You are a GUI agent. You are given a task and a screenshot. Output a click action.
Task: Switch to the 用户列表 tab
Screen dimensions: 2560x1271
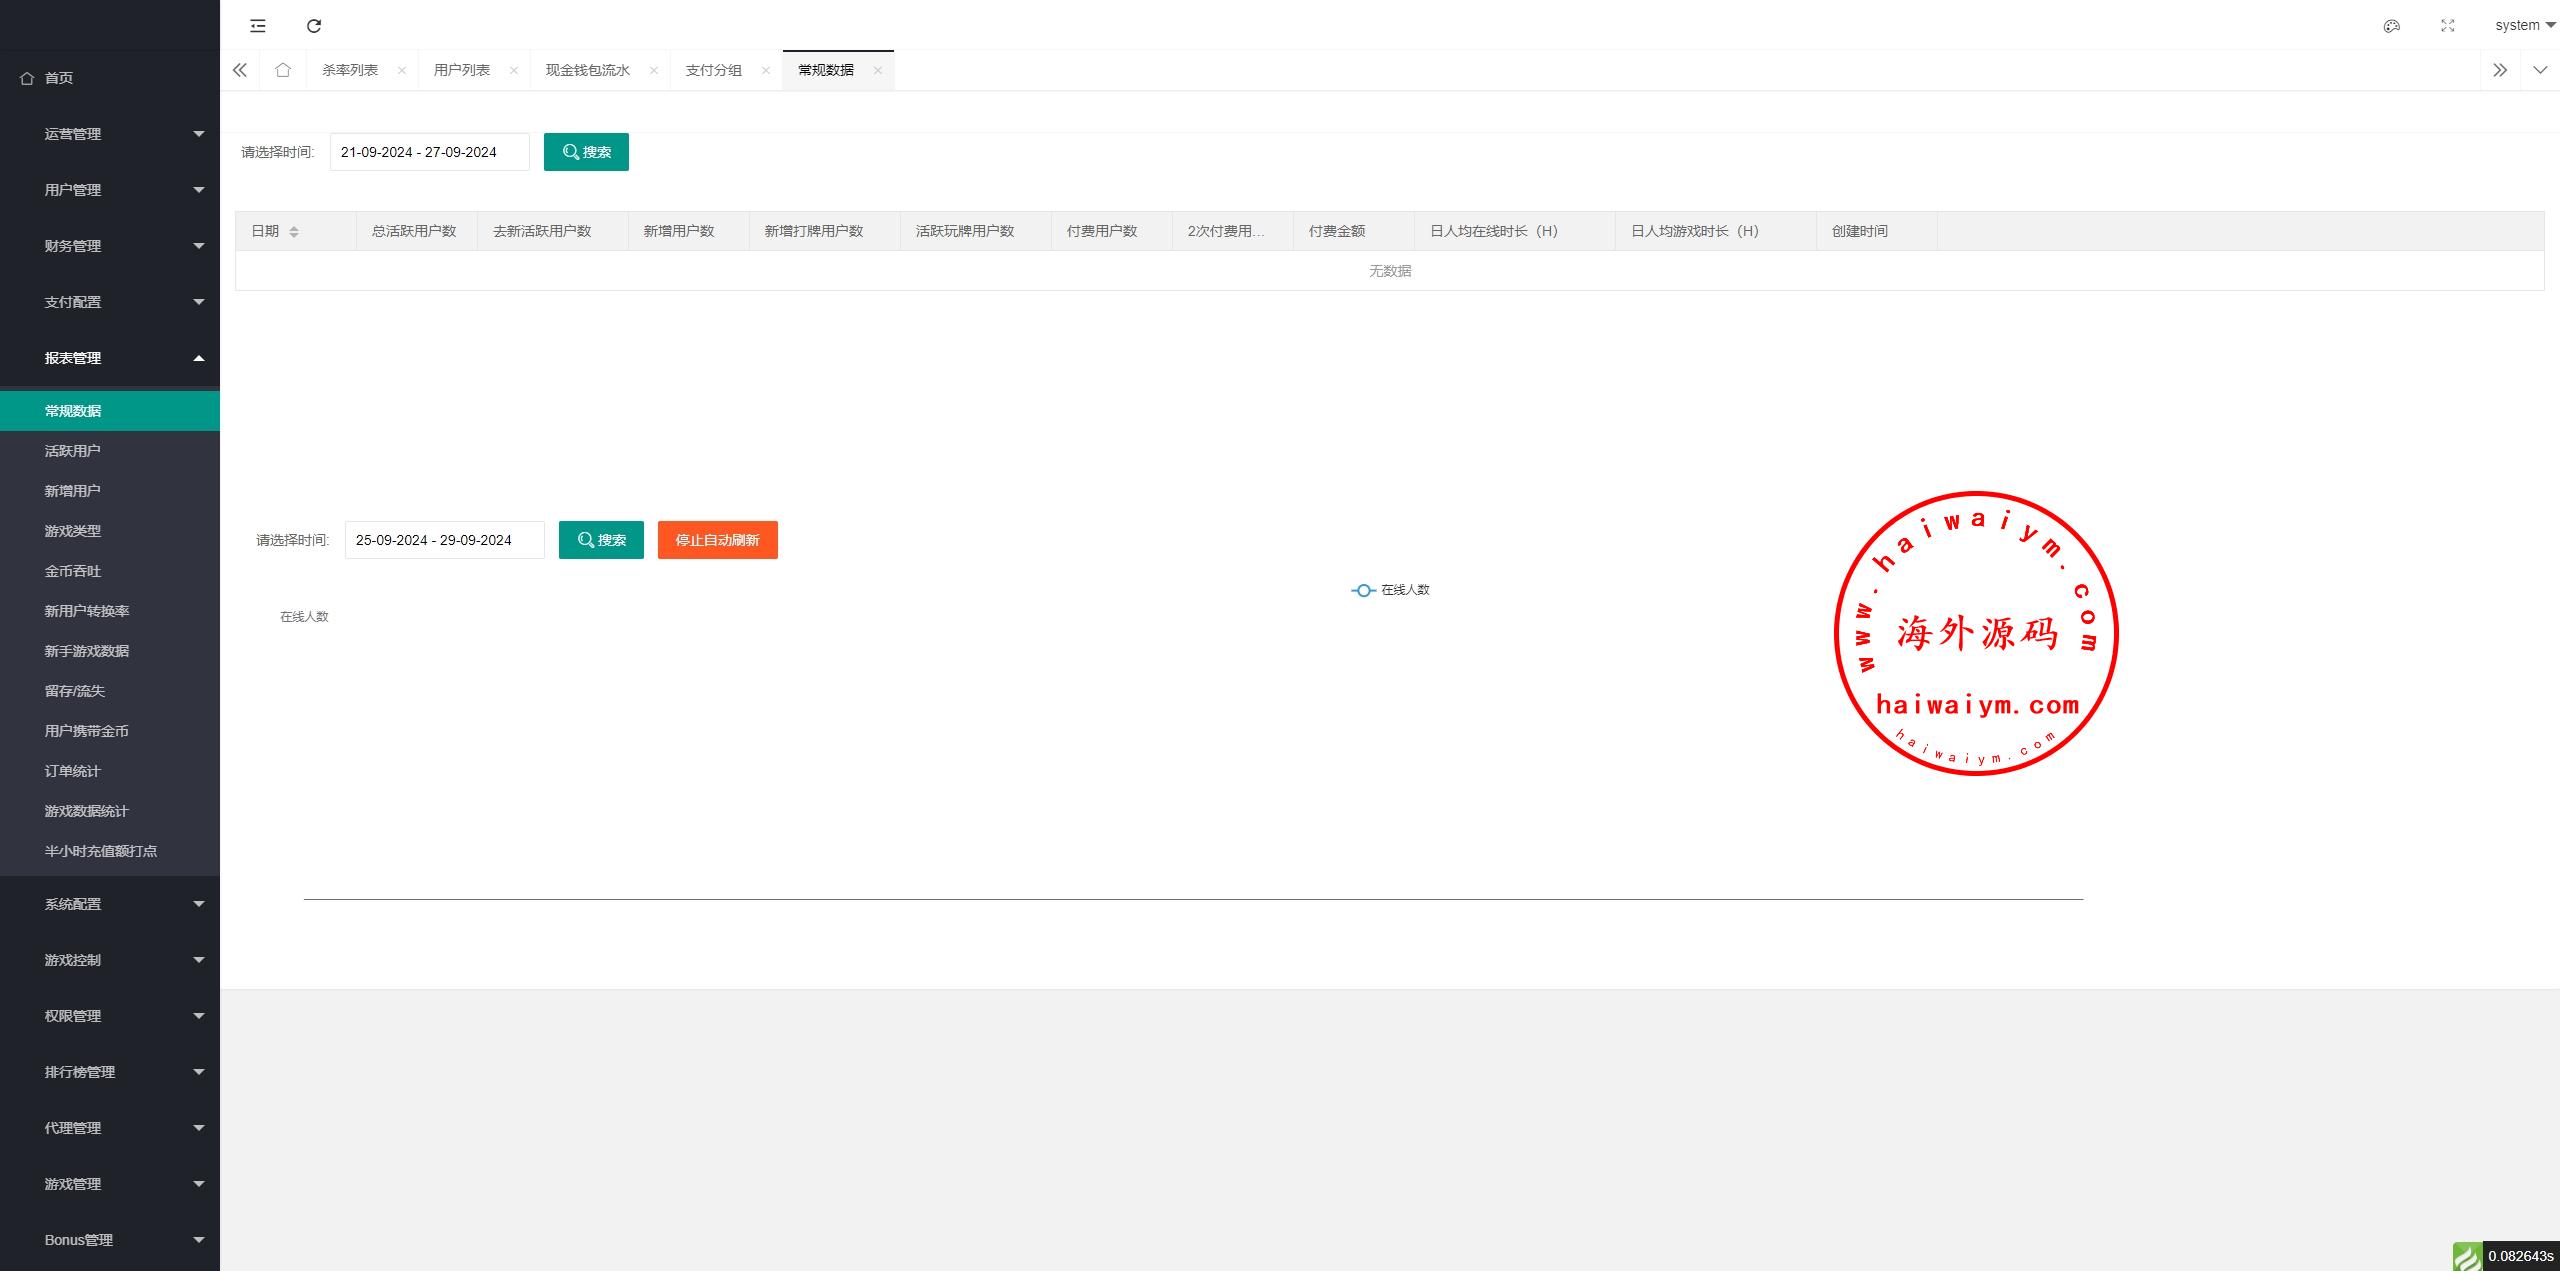[x=462, y=70]
